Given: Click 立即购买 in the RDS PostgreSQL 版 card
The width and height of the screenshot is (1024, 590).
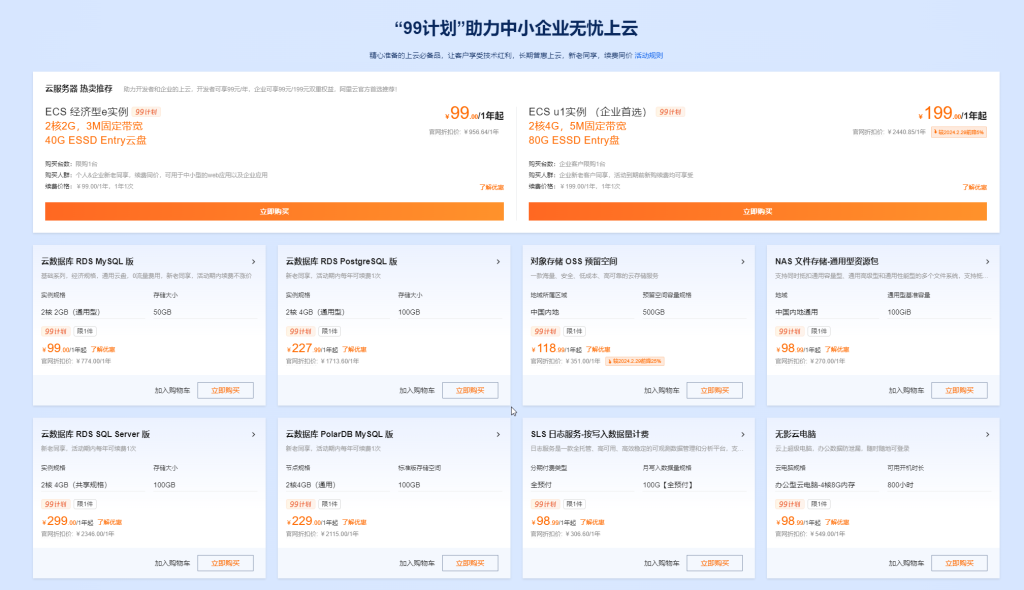Looking at the screenshot, I should 470,391.
